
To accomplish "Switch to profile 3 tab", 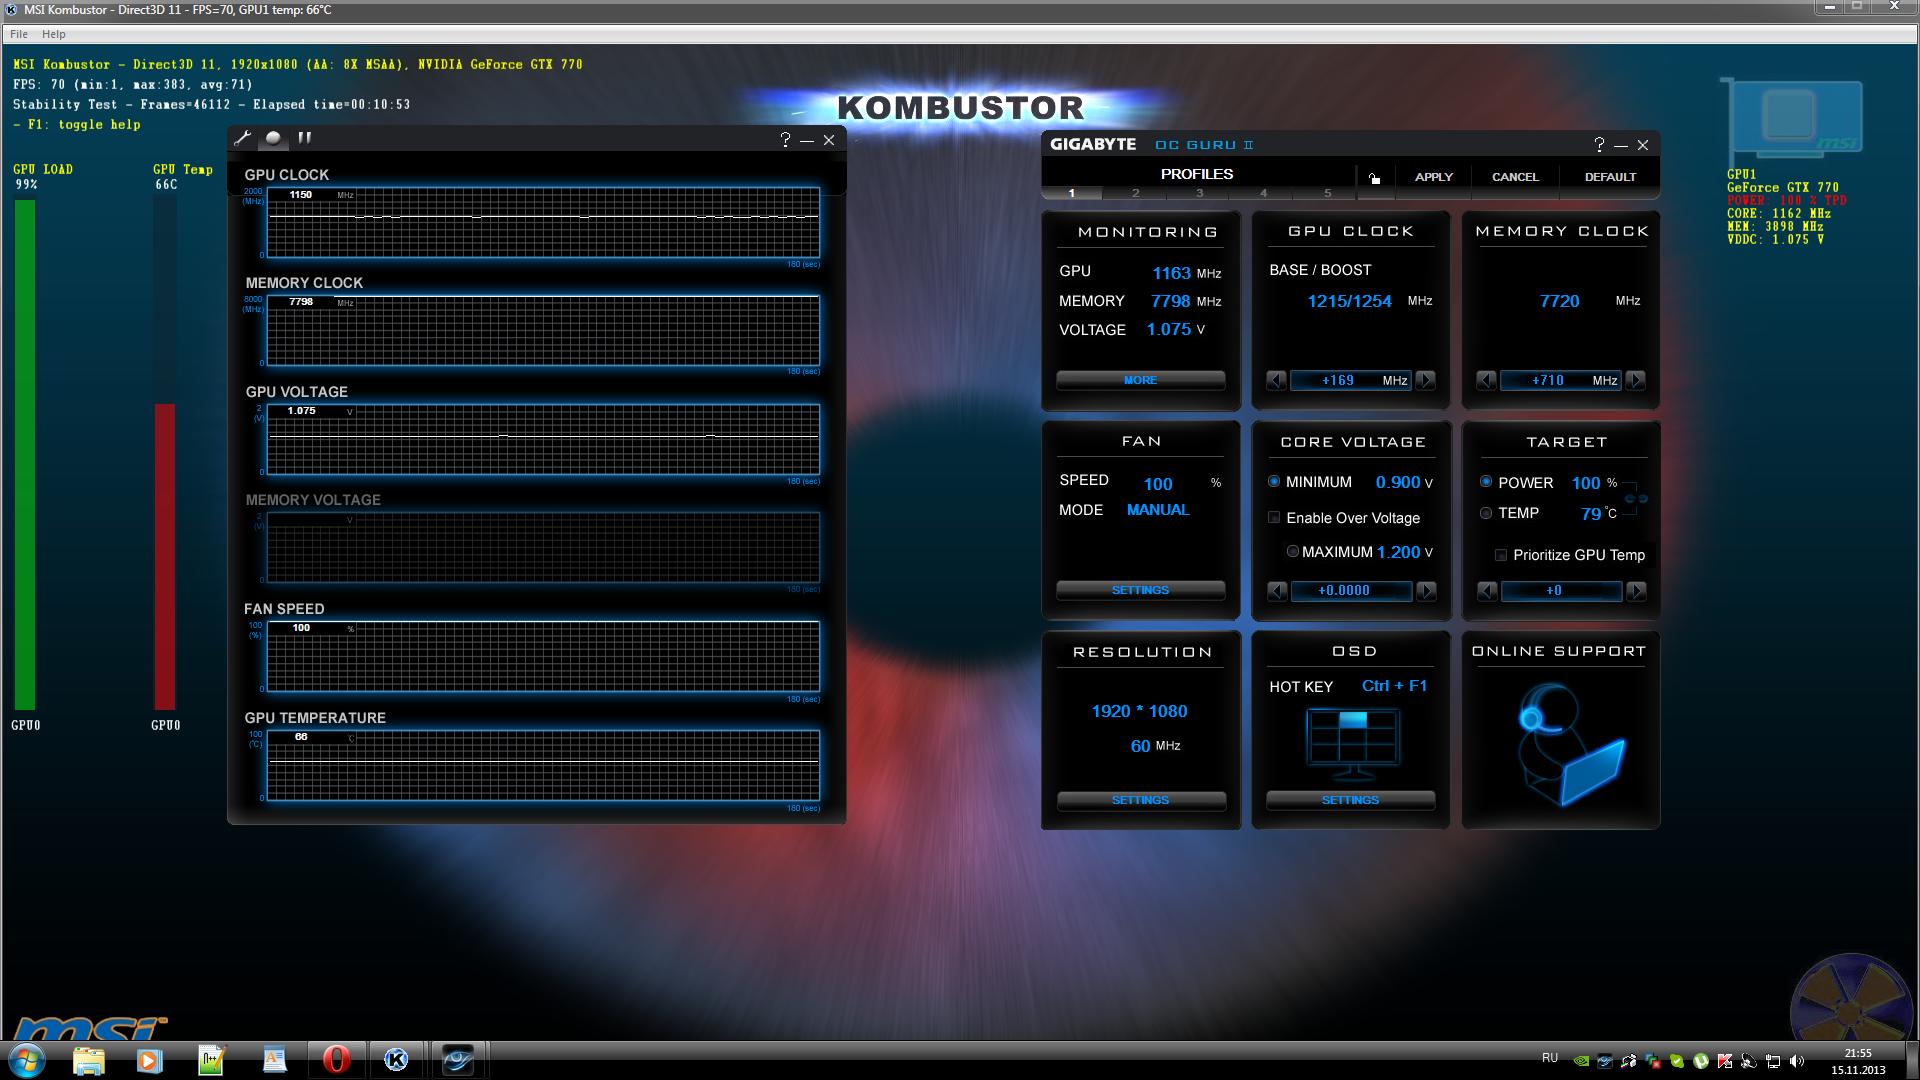I will pyautogui.click(x=1199, y=193).
